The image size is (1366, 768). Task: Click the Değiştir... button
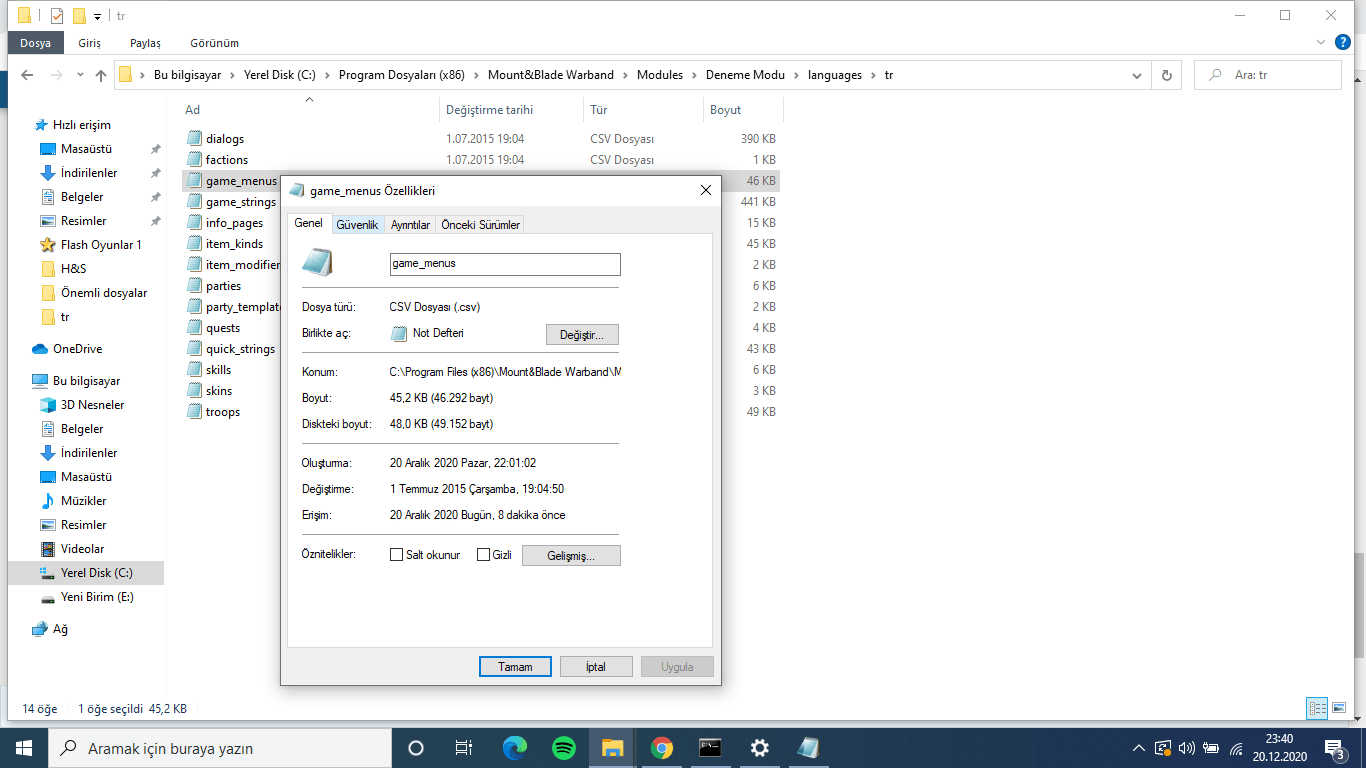582,334
